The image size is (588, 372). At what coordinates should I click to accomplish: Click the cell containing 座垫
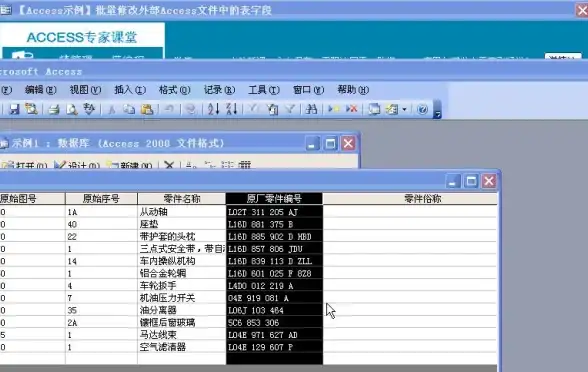coord(182,224)
